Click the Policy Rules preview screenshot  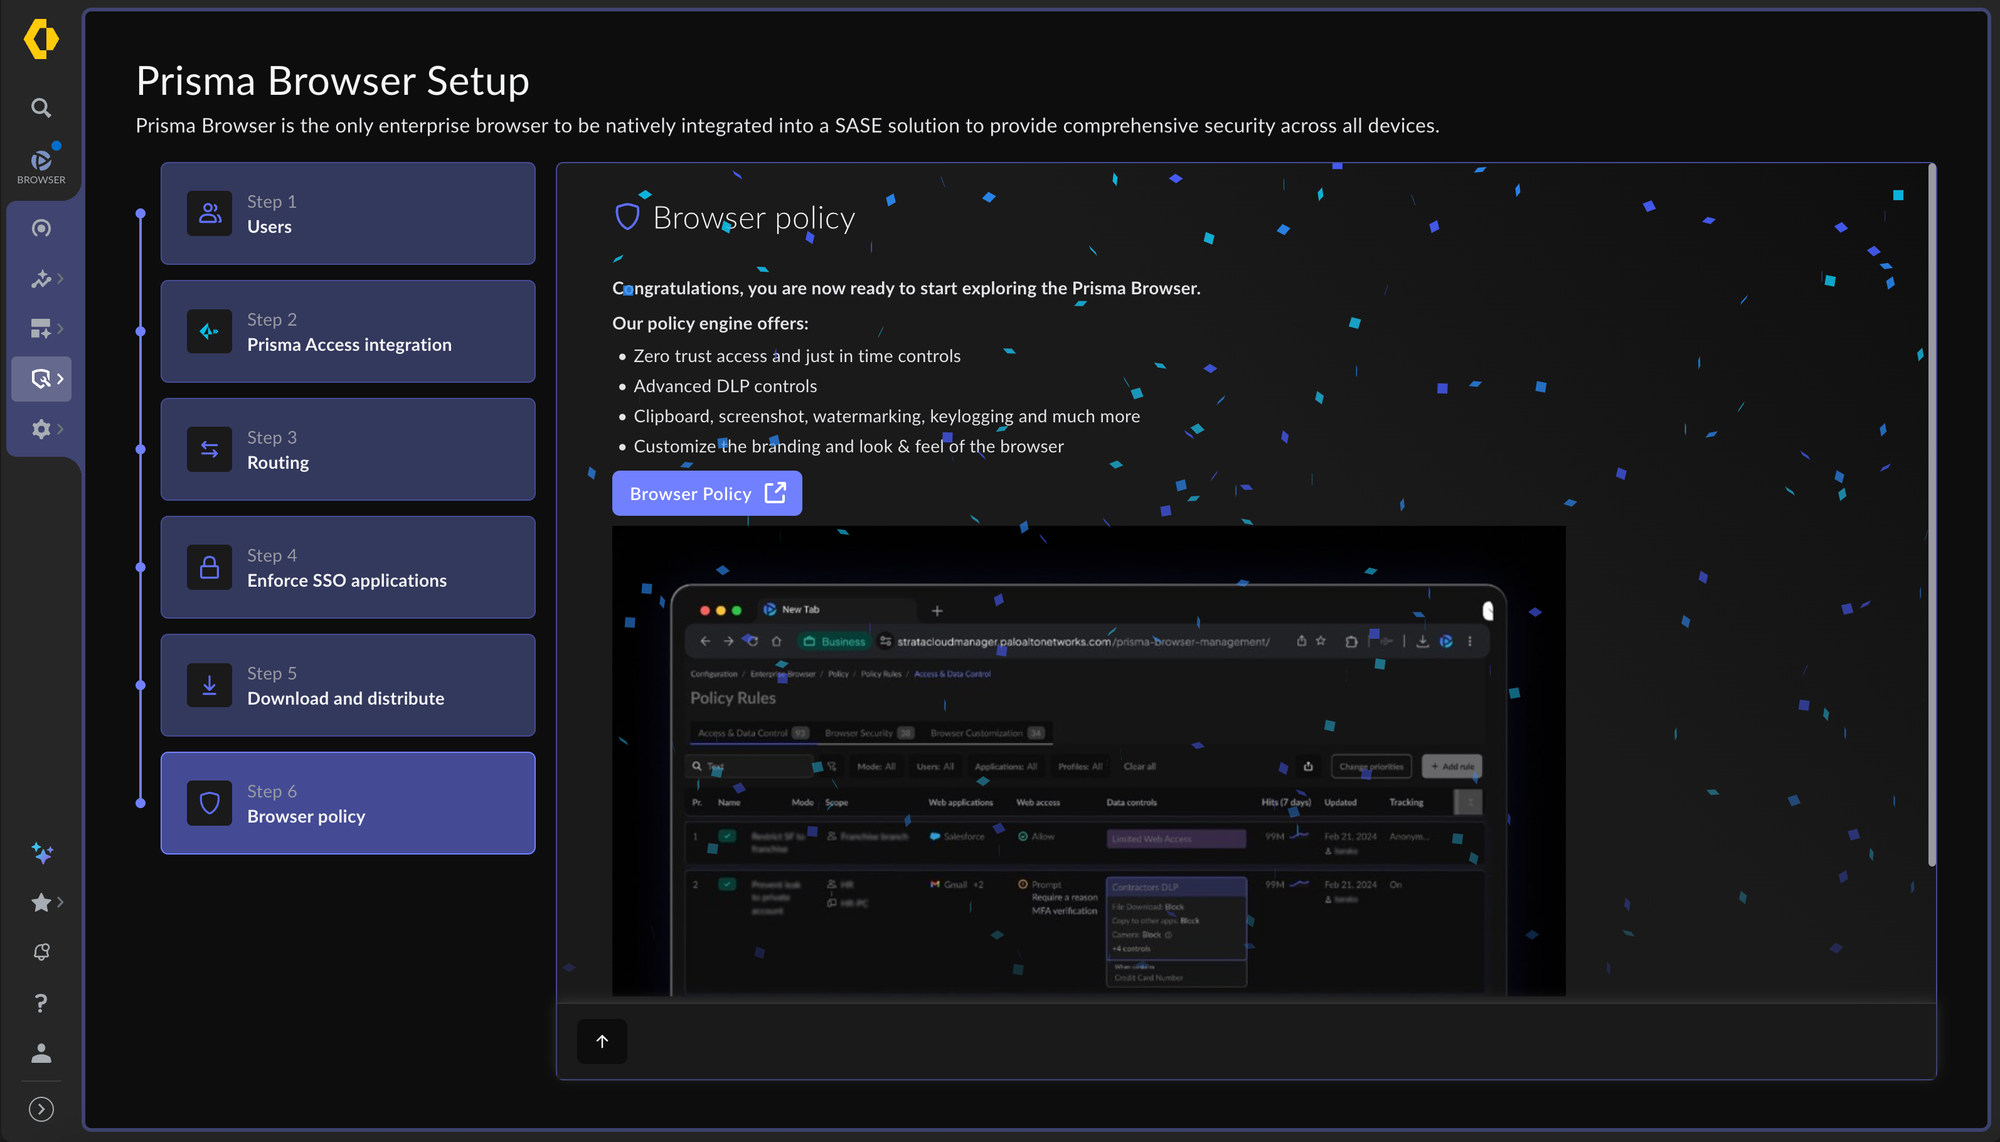click(1089, 761)
